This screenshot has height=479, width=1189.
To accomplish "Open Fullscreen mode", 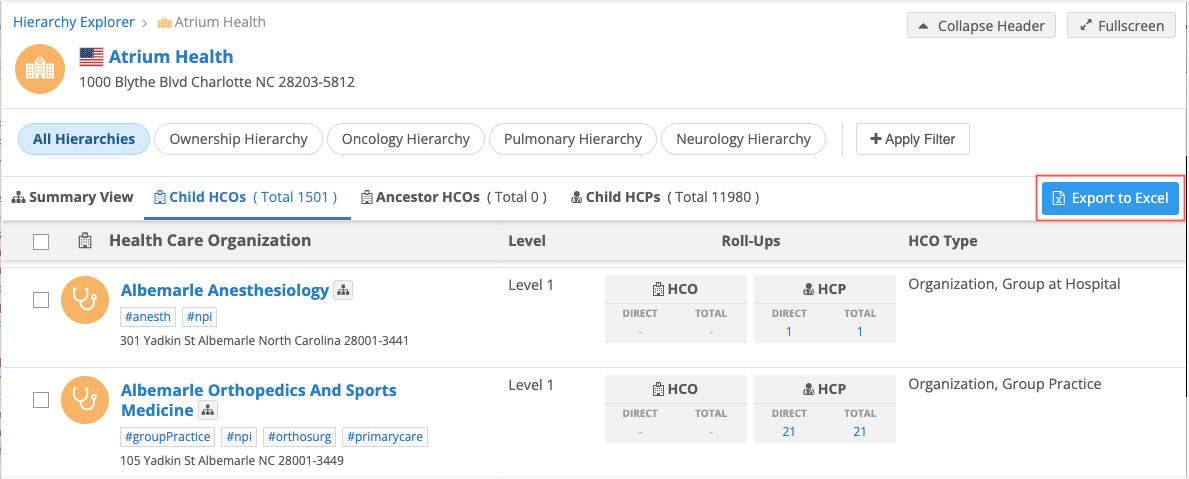I will (1122, 25).
